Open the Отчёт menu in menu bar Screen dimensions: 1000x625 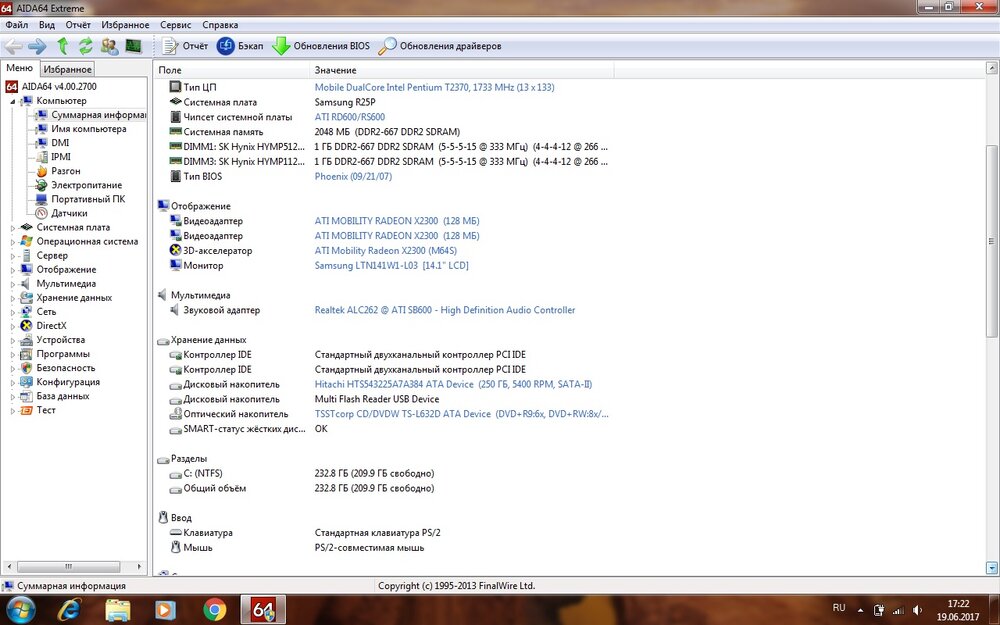tap(78, 25)
